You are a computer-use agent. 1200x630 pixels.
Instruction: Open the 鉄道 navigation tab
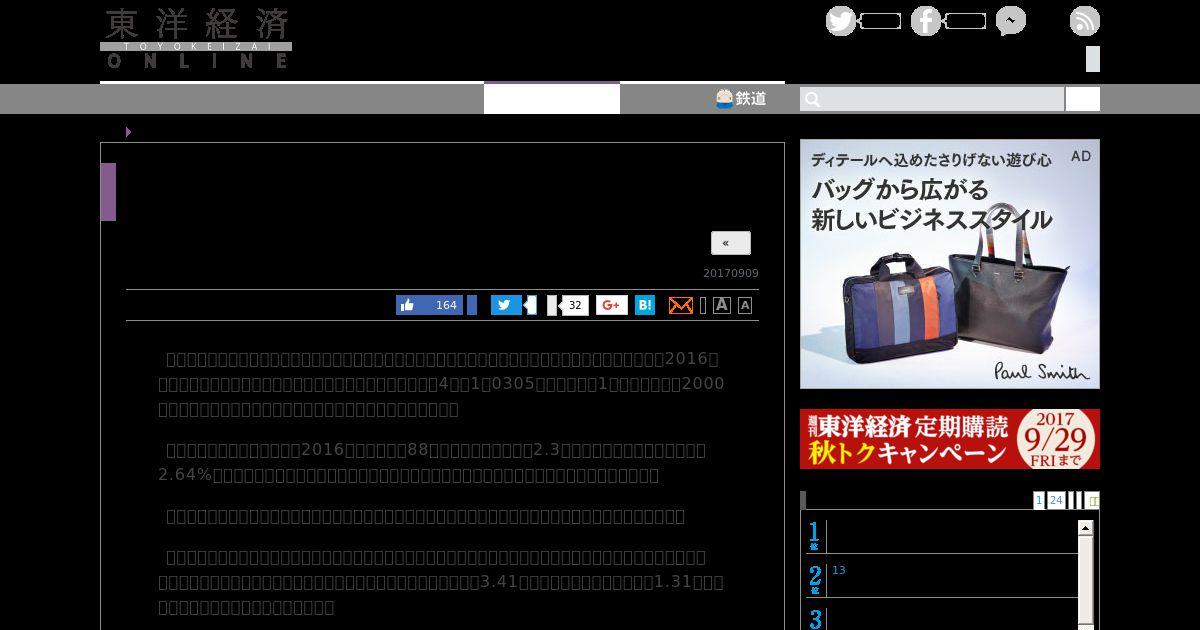[741, 98]
